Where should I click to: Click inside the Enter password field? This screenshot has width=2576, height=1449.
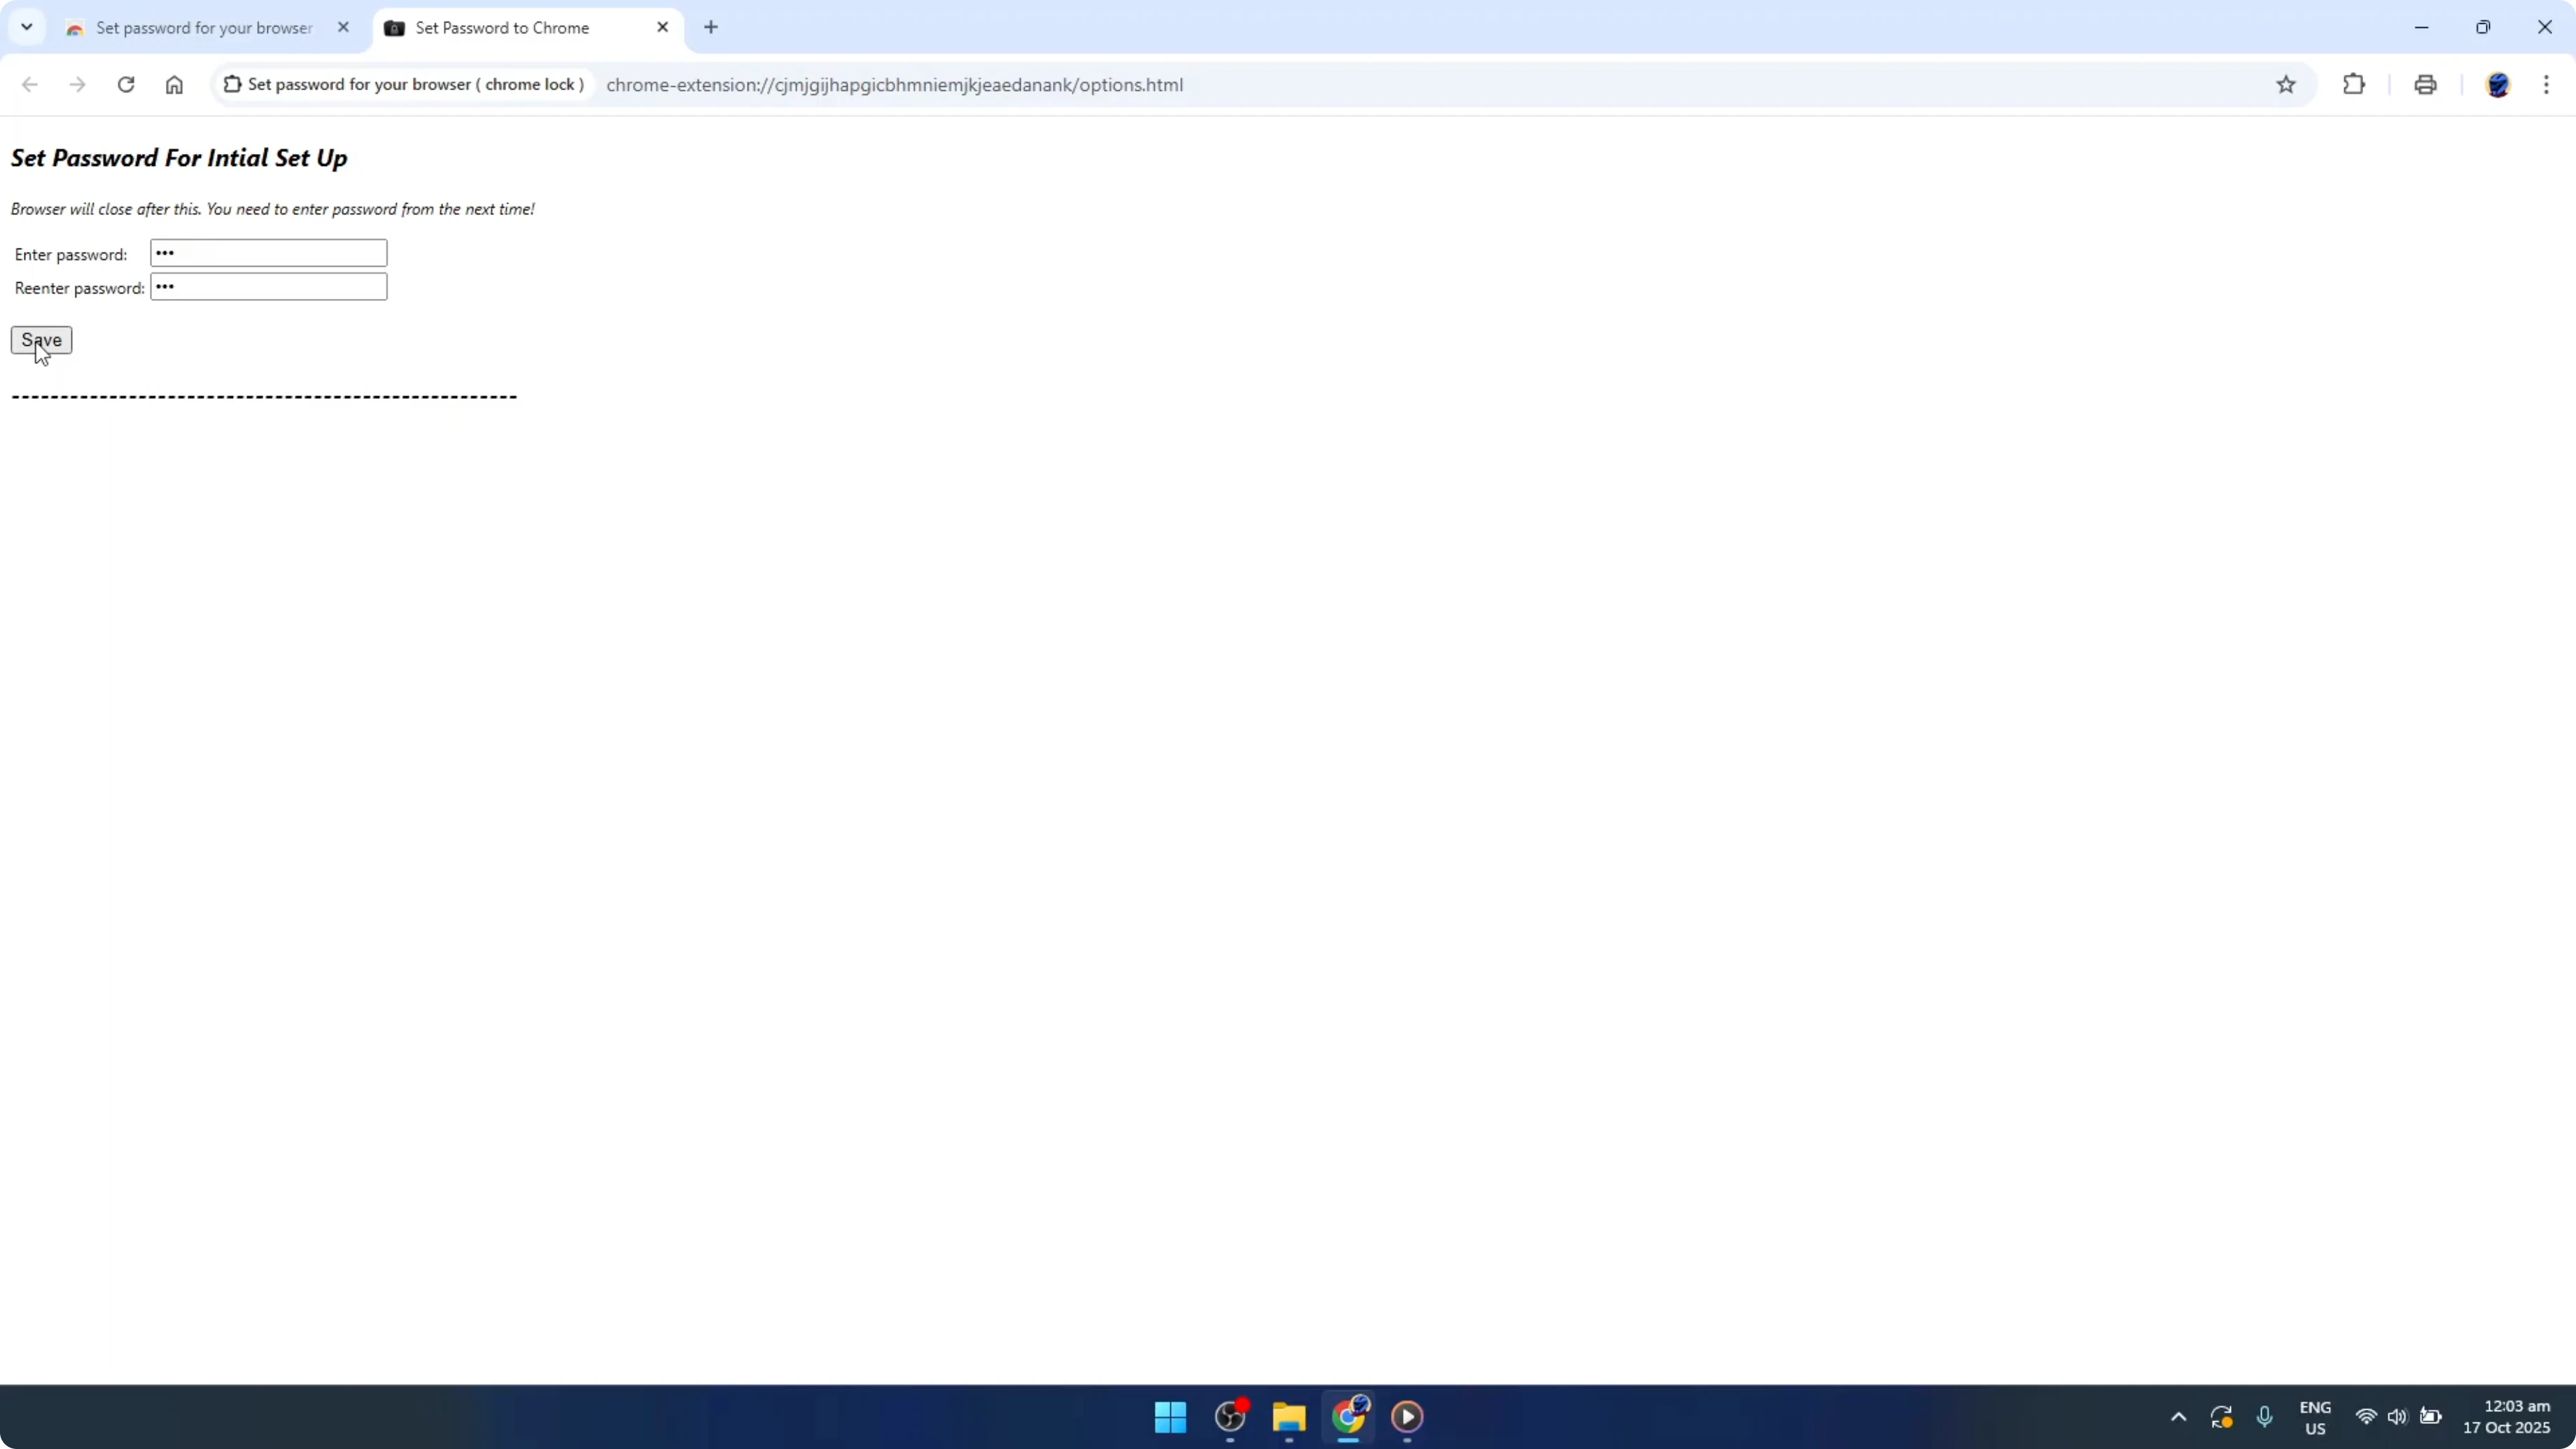tap(267, 252)
